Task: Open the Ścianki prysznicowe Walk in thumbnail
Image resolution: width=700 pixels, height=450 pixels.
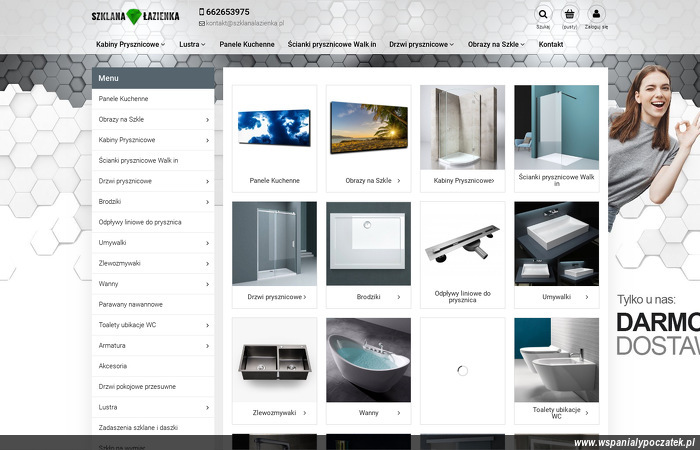Action: tap(556, 127)
